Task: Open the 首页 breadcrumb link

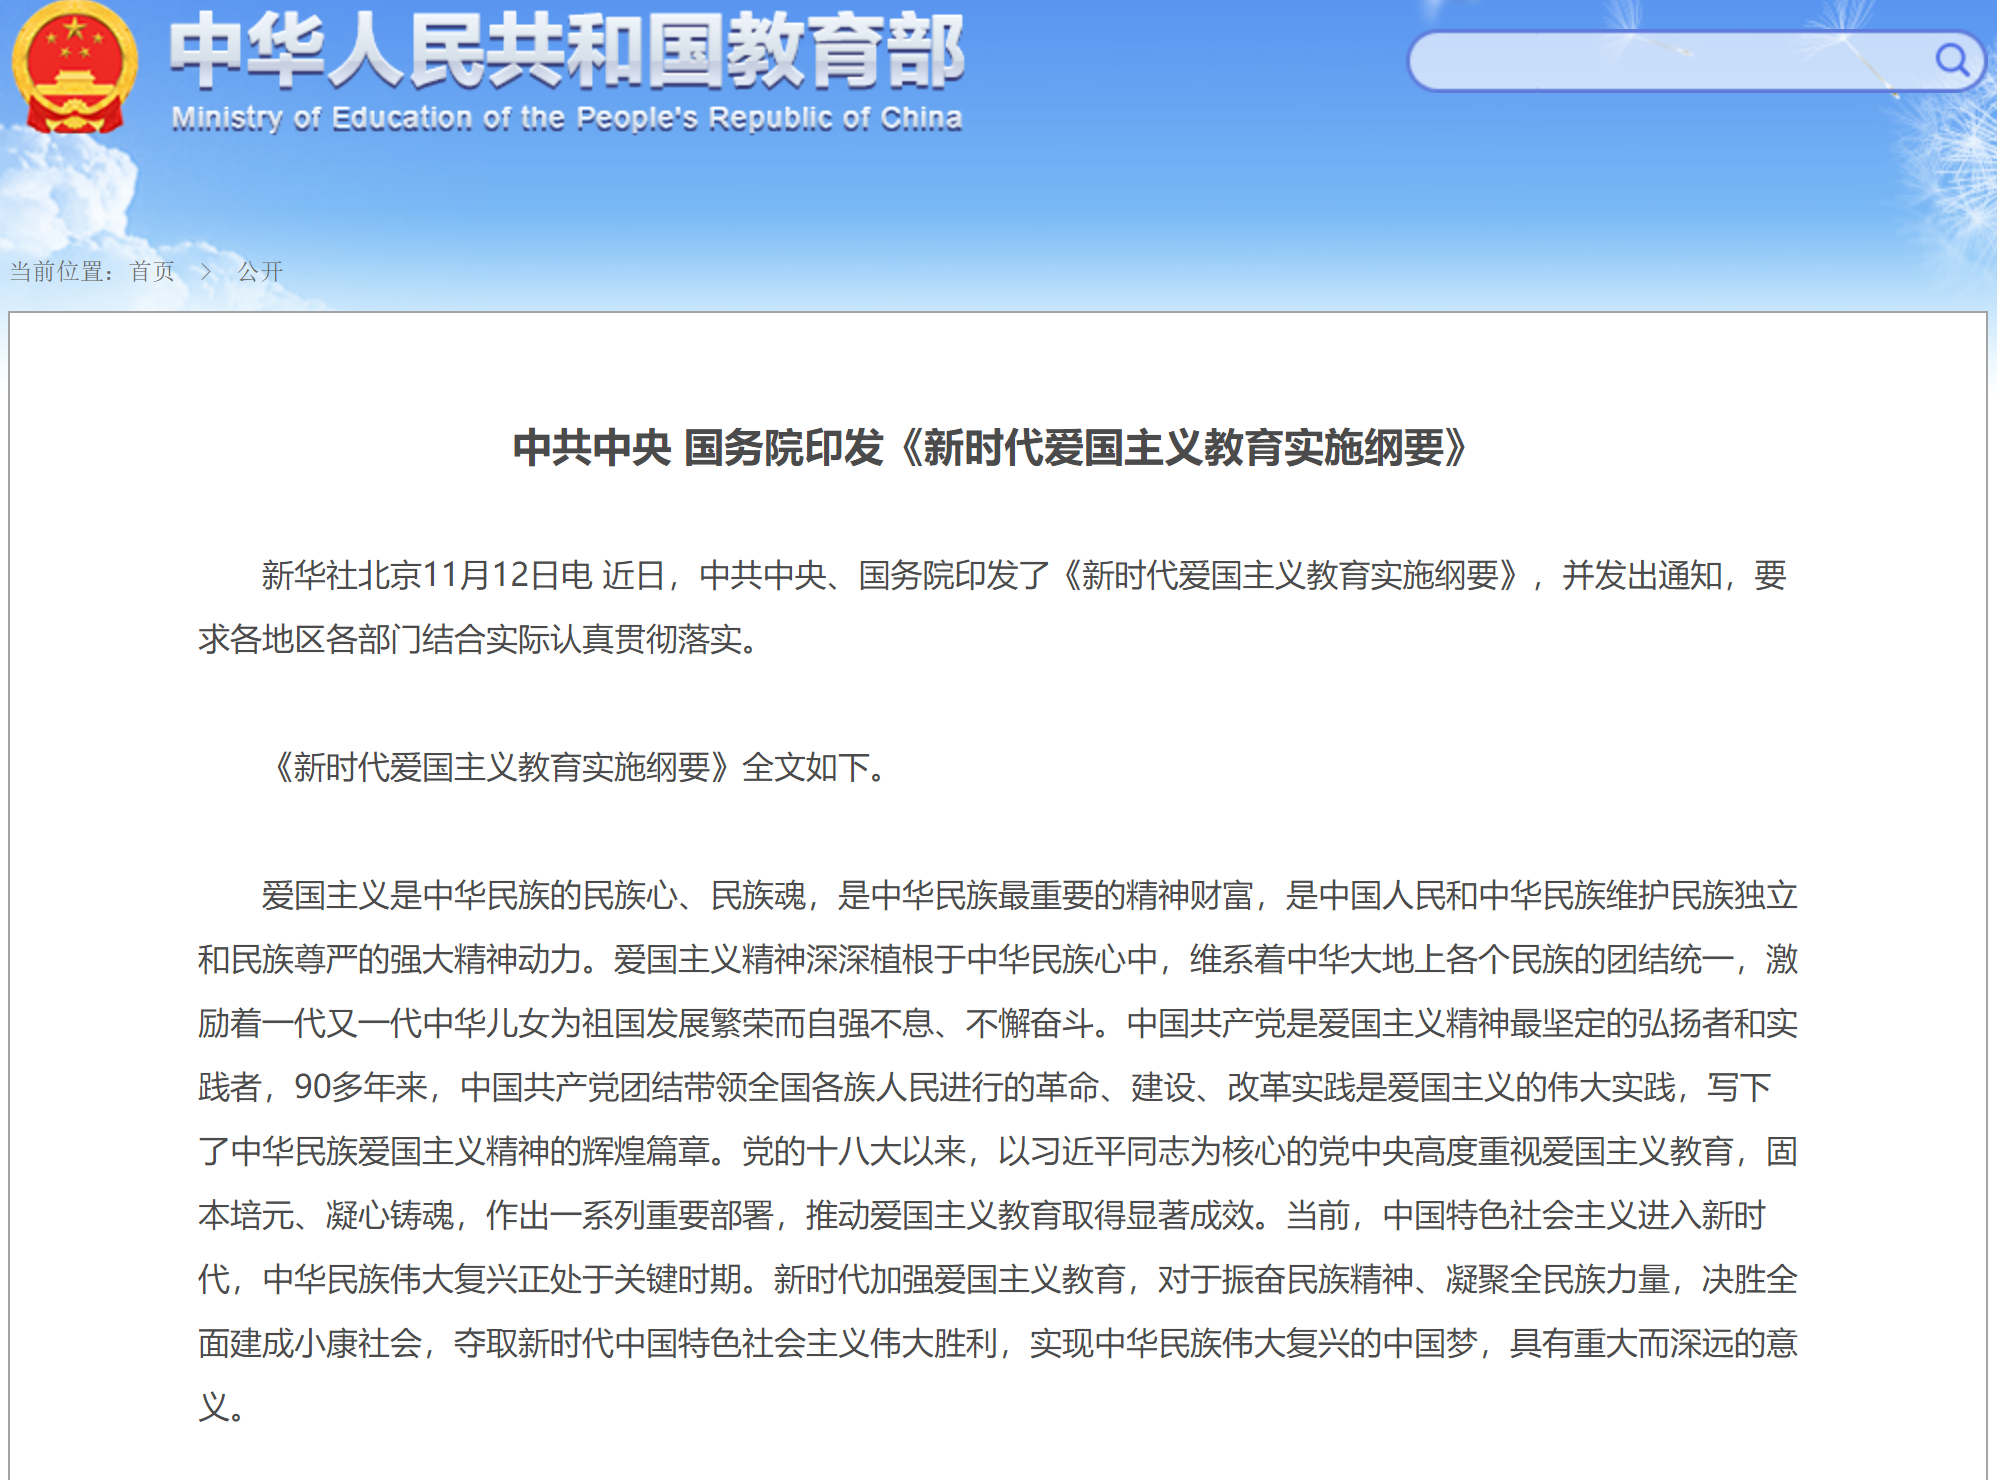Action: (x=152, y=271)
